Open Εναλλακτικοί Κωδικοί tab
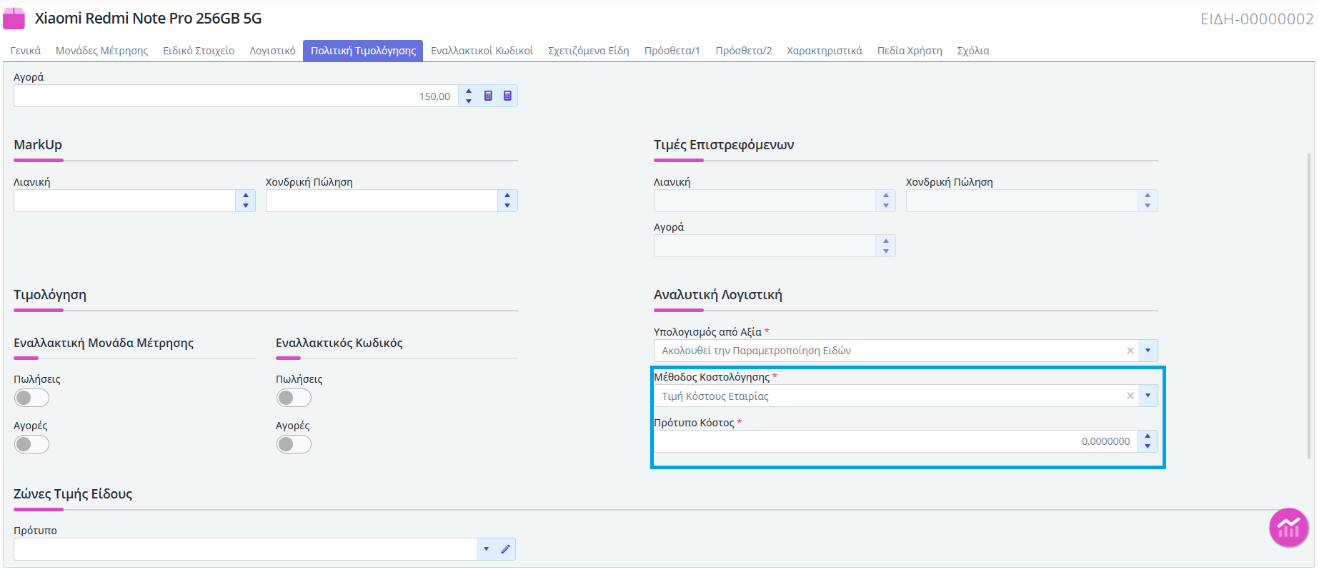This screenshot has height=572, width=1319. tap(482, 50)
